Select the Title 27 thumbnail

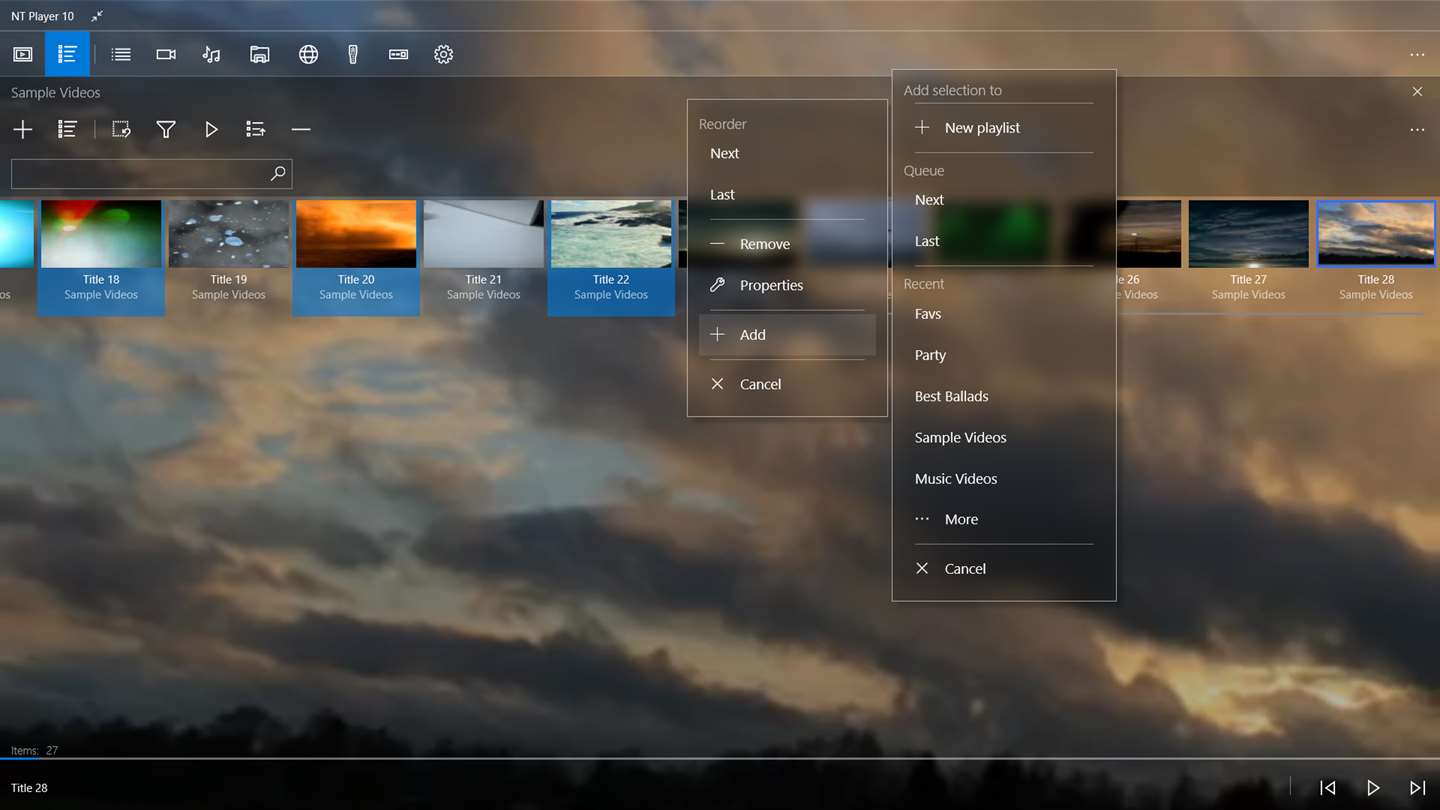pyautogui.click(x=1249, y=234)
